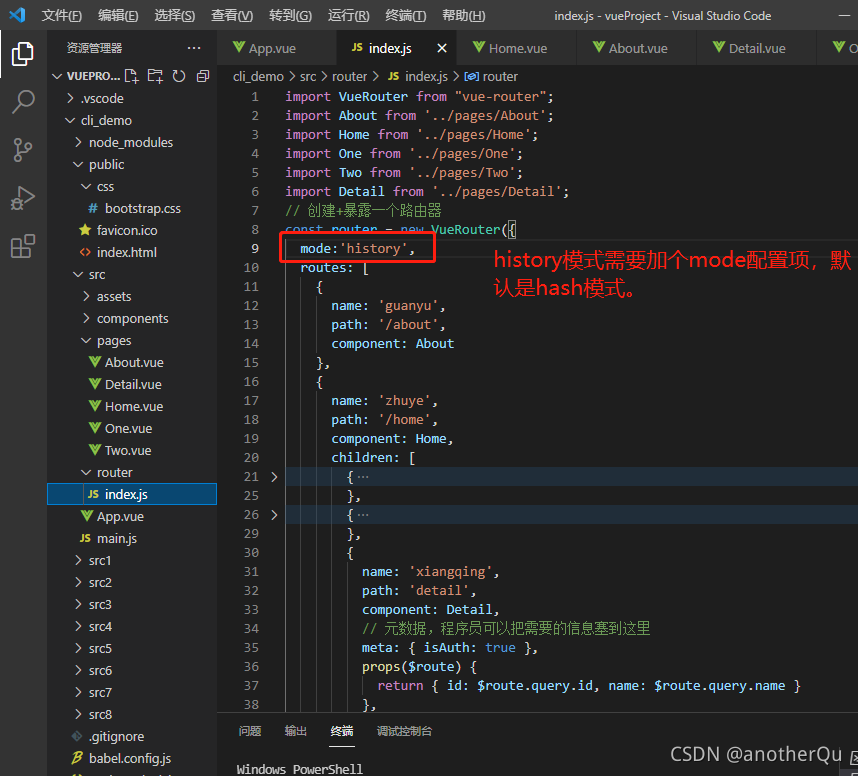Open the 编辑(E) menu

(118, 15)
